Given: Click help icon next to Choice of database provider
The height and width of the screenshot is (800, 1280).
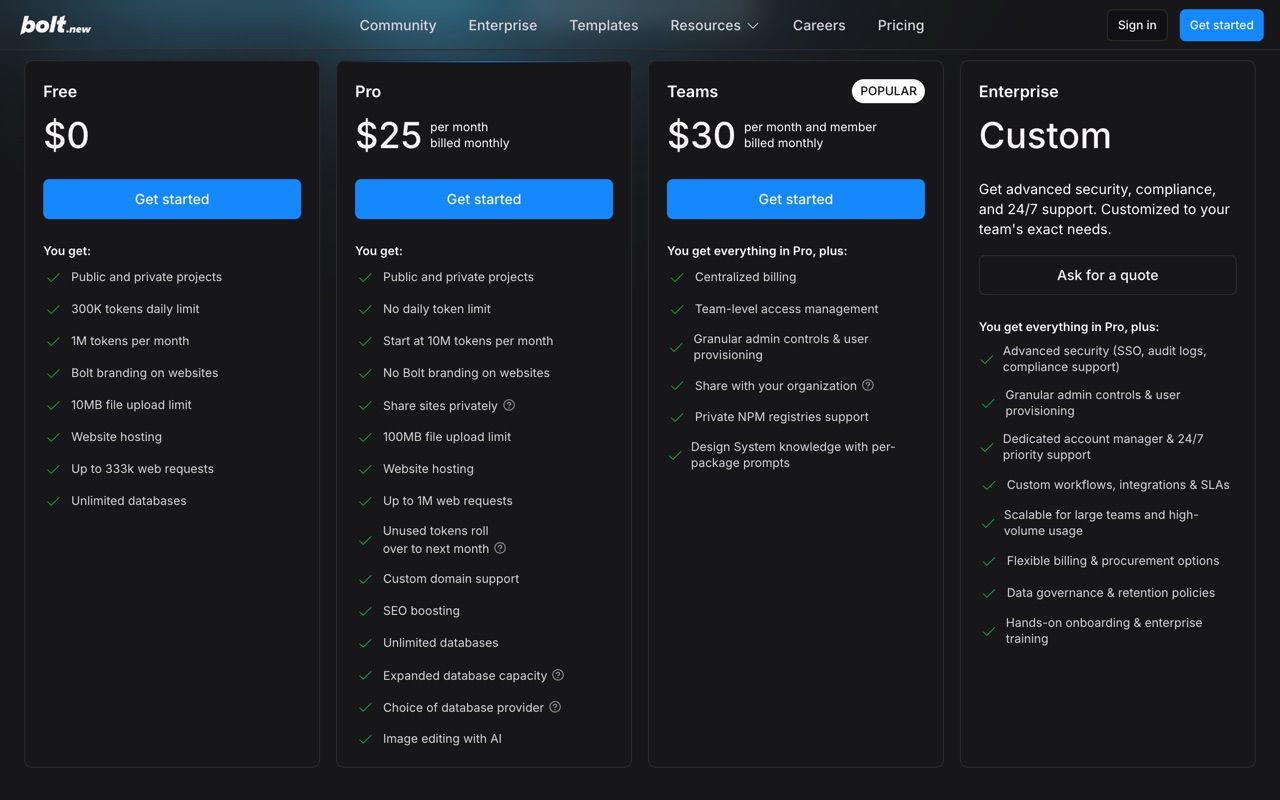Looking at the screenshot, I should click(555, 707).
